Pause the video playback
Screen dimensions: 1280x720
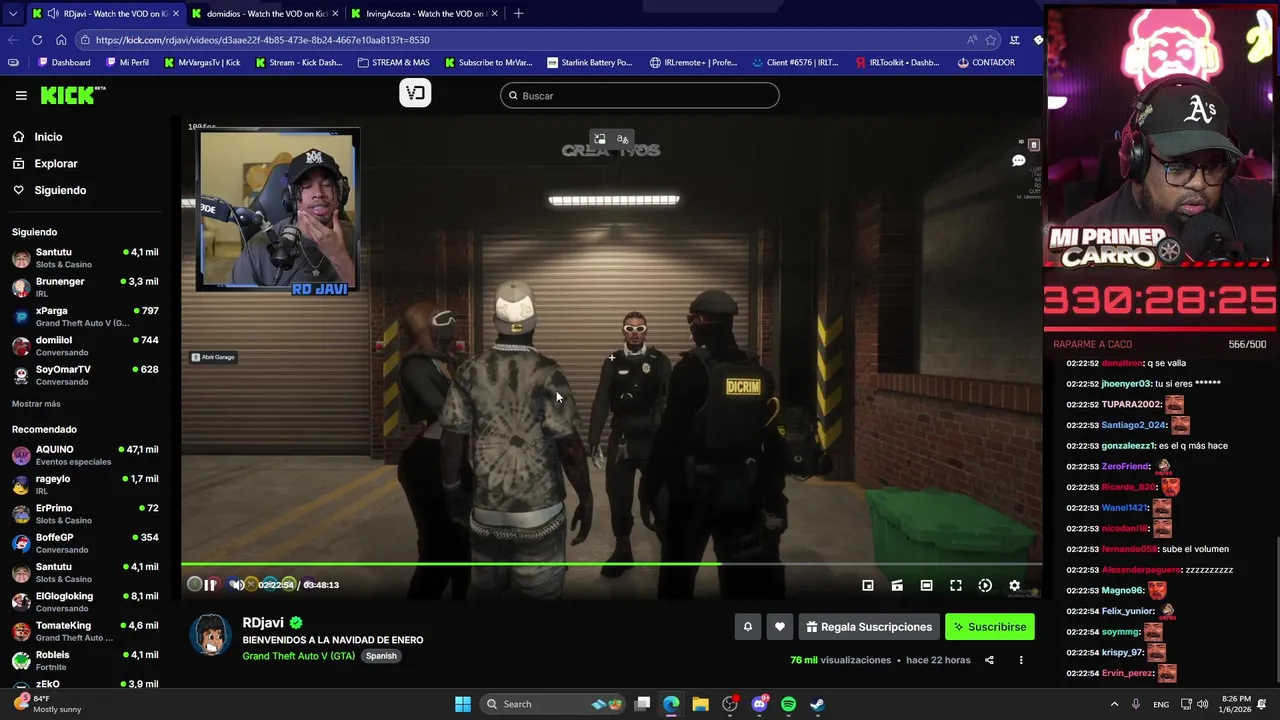211,585
